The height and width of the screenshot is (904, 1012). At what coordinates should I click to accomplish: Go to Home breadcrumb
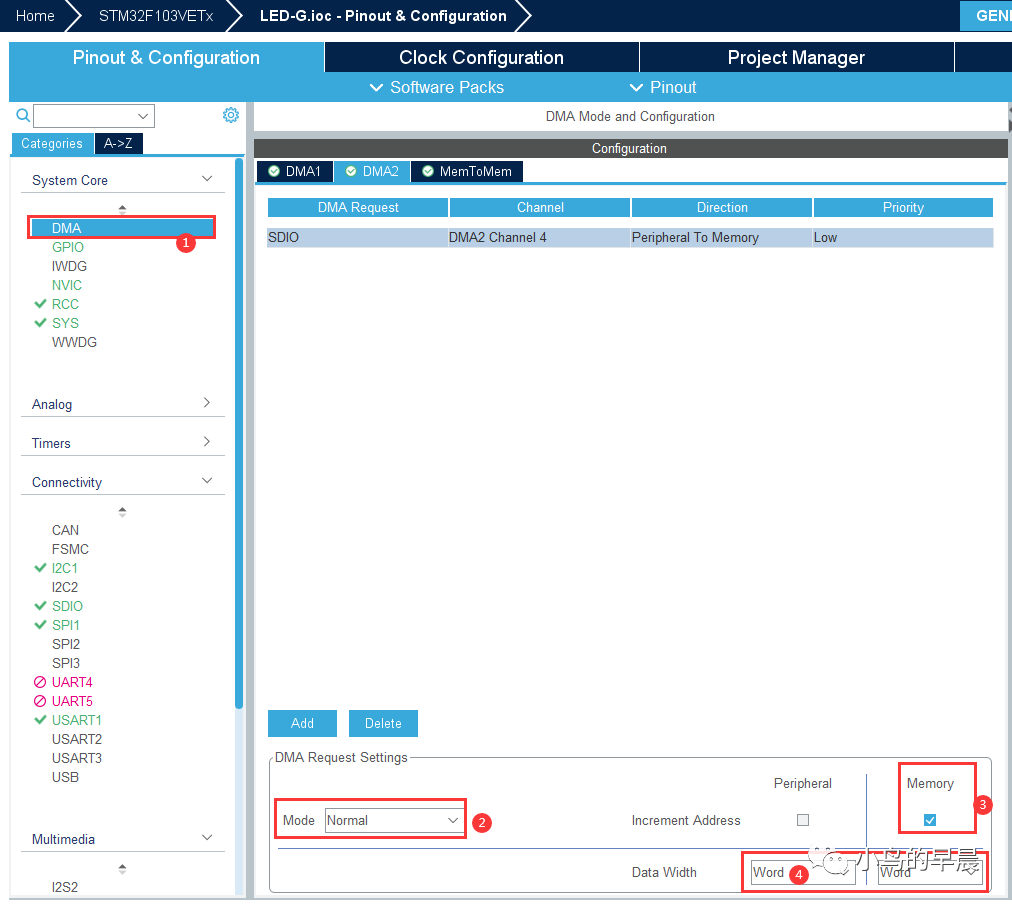pyautogui.click(x=35, y=15)
